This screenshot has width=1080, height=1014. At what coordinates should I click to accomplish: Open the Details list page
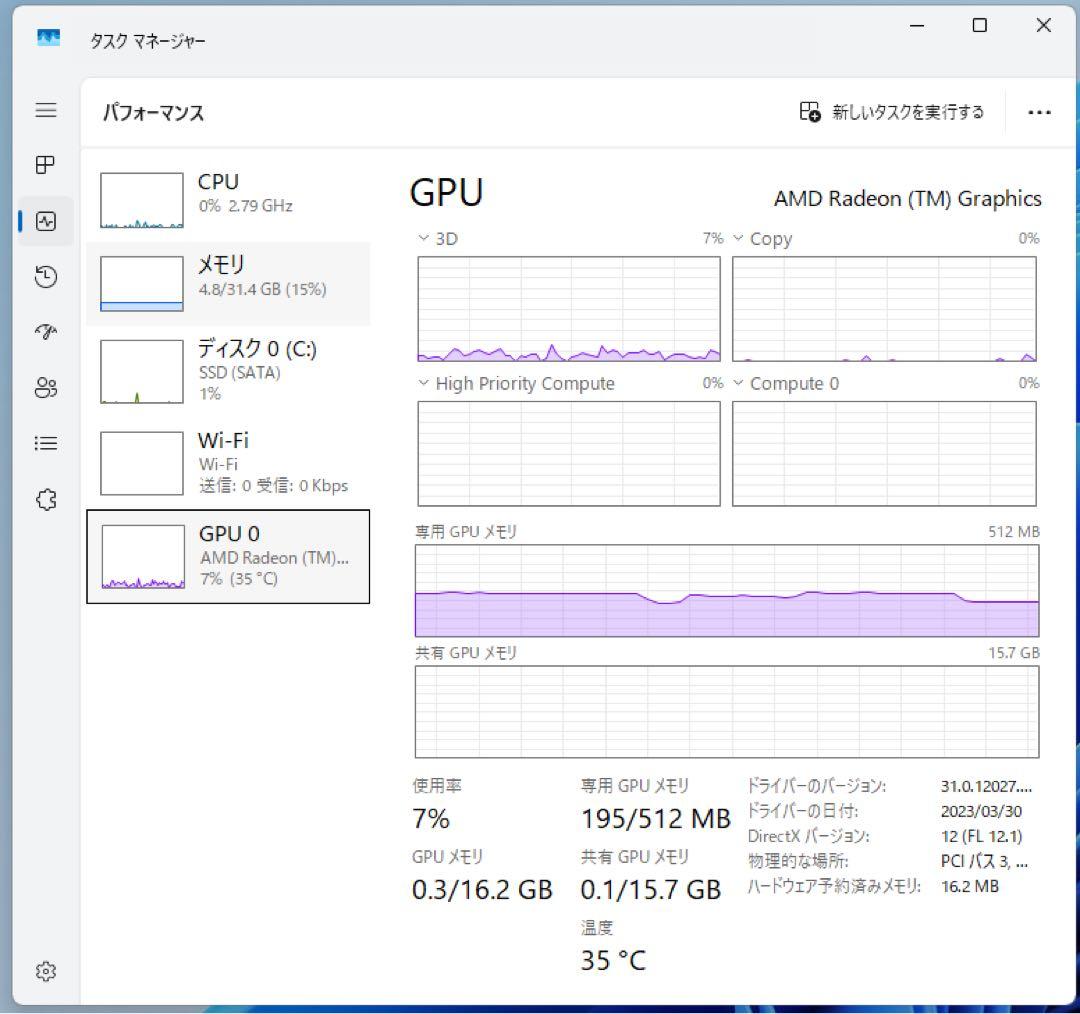point(46,443)
